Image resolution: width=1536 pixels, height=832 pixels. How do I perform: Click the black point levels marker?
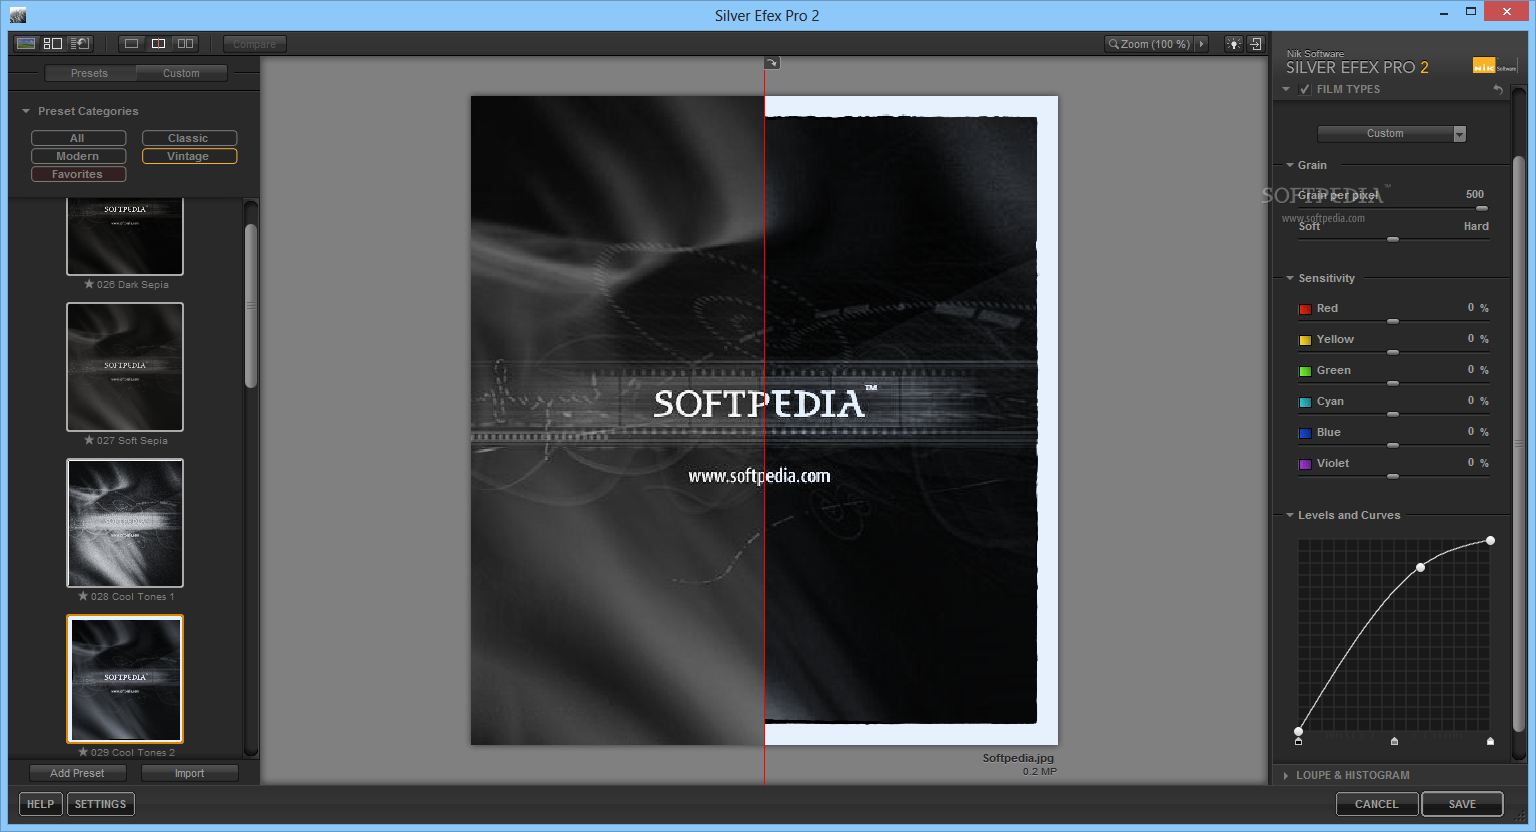click(x=1298, y=741)
